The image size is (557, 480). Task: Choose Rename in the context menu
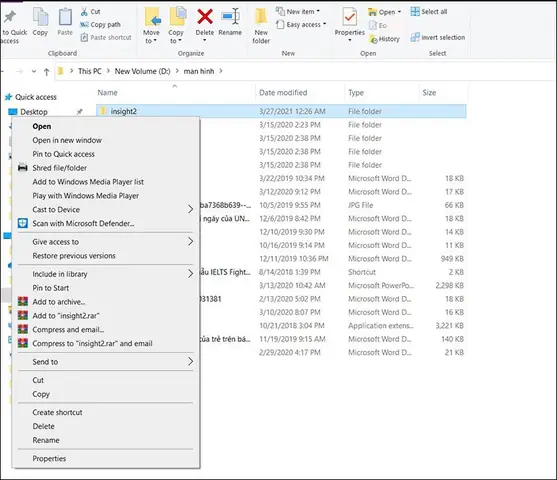click(46, 440)
